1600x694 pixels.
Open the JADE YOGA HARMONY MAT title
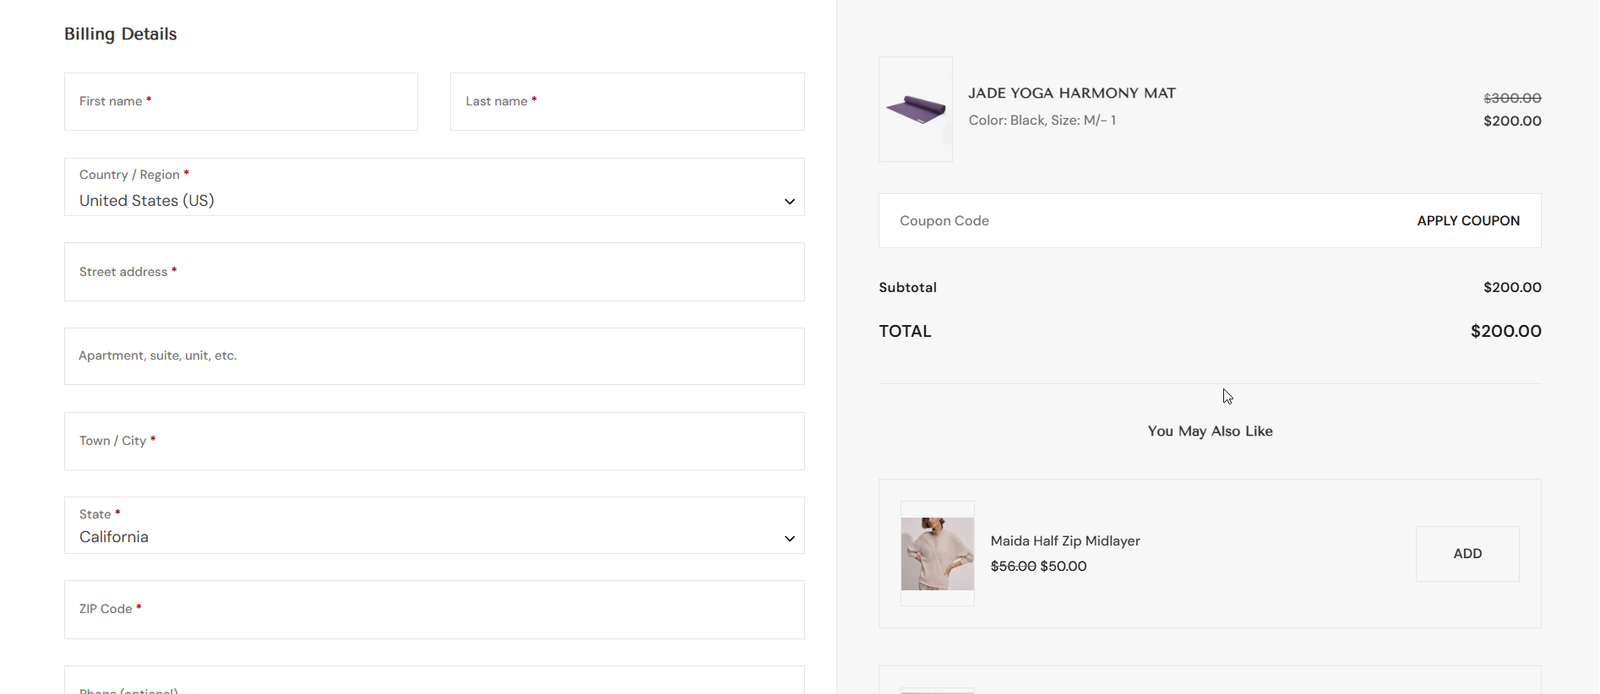1071,93
